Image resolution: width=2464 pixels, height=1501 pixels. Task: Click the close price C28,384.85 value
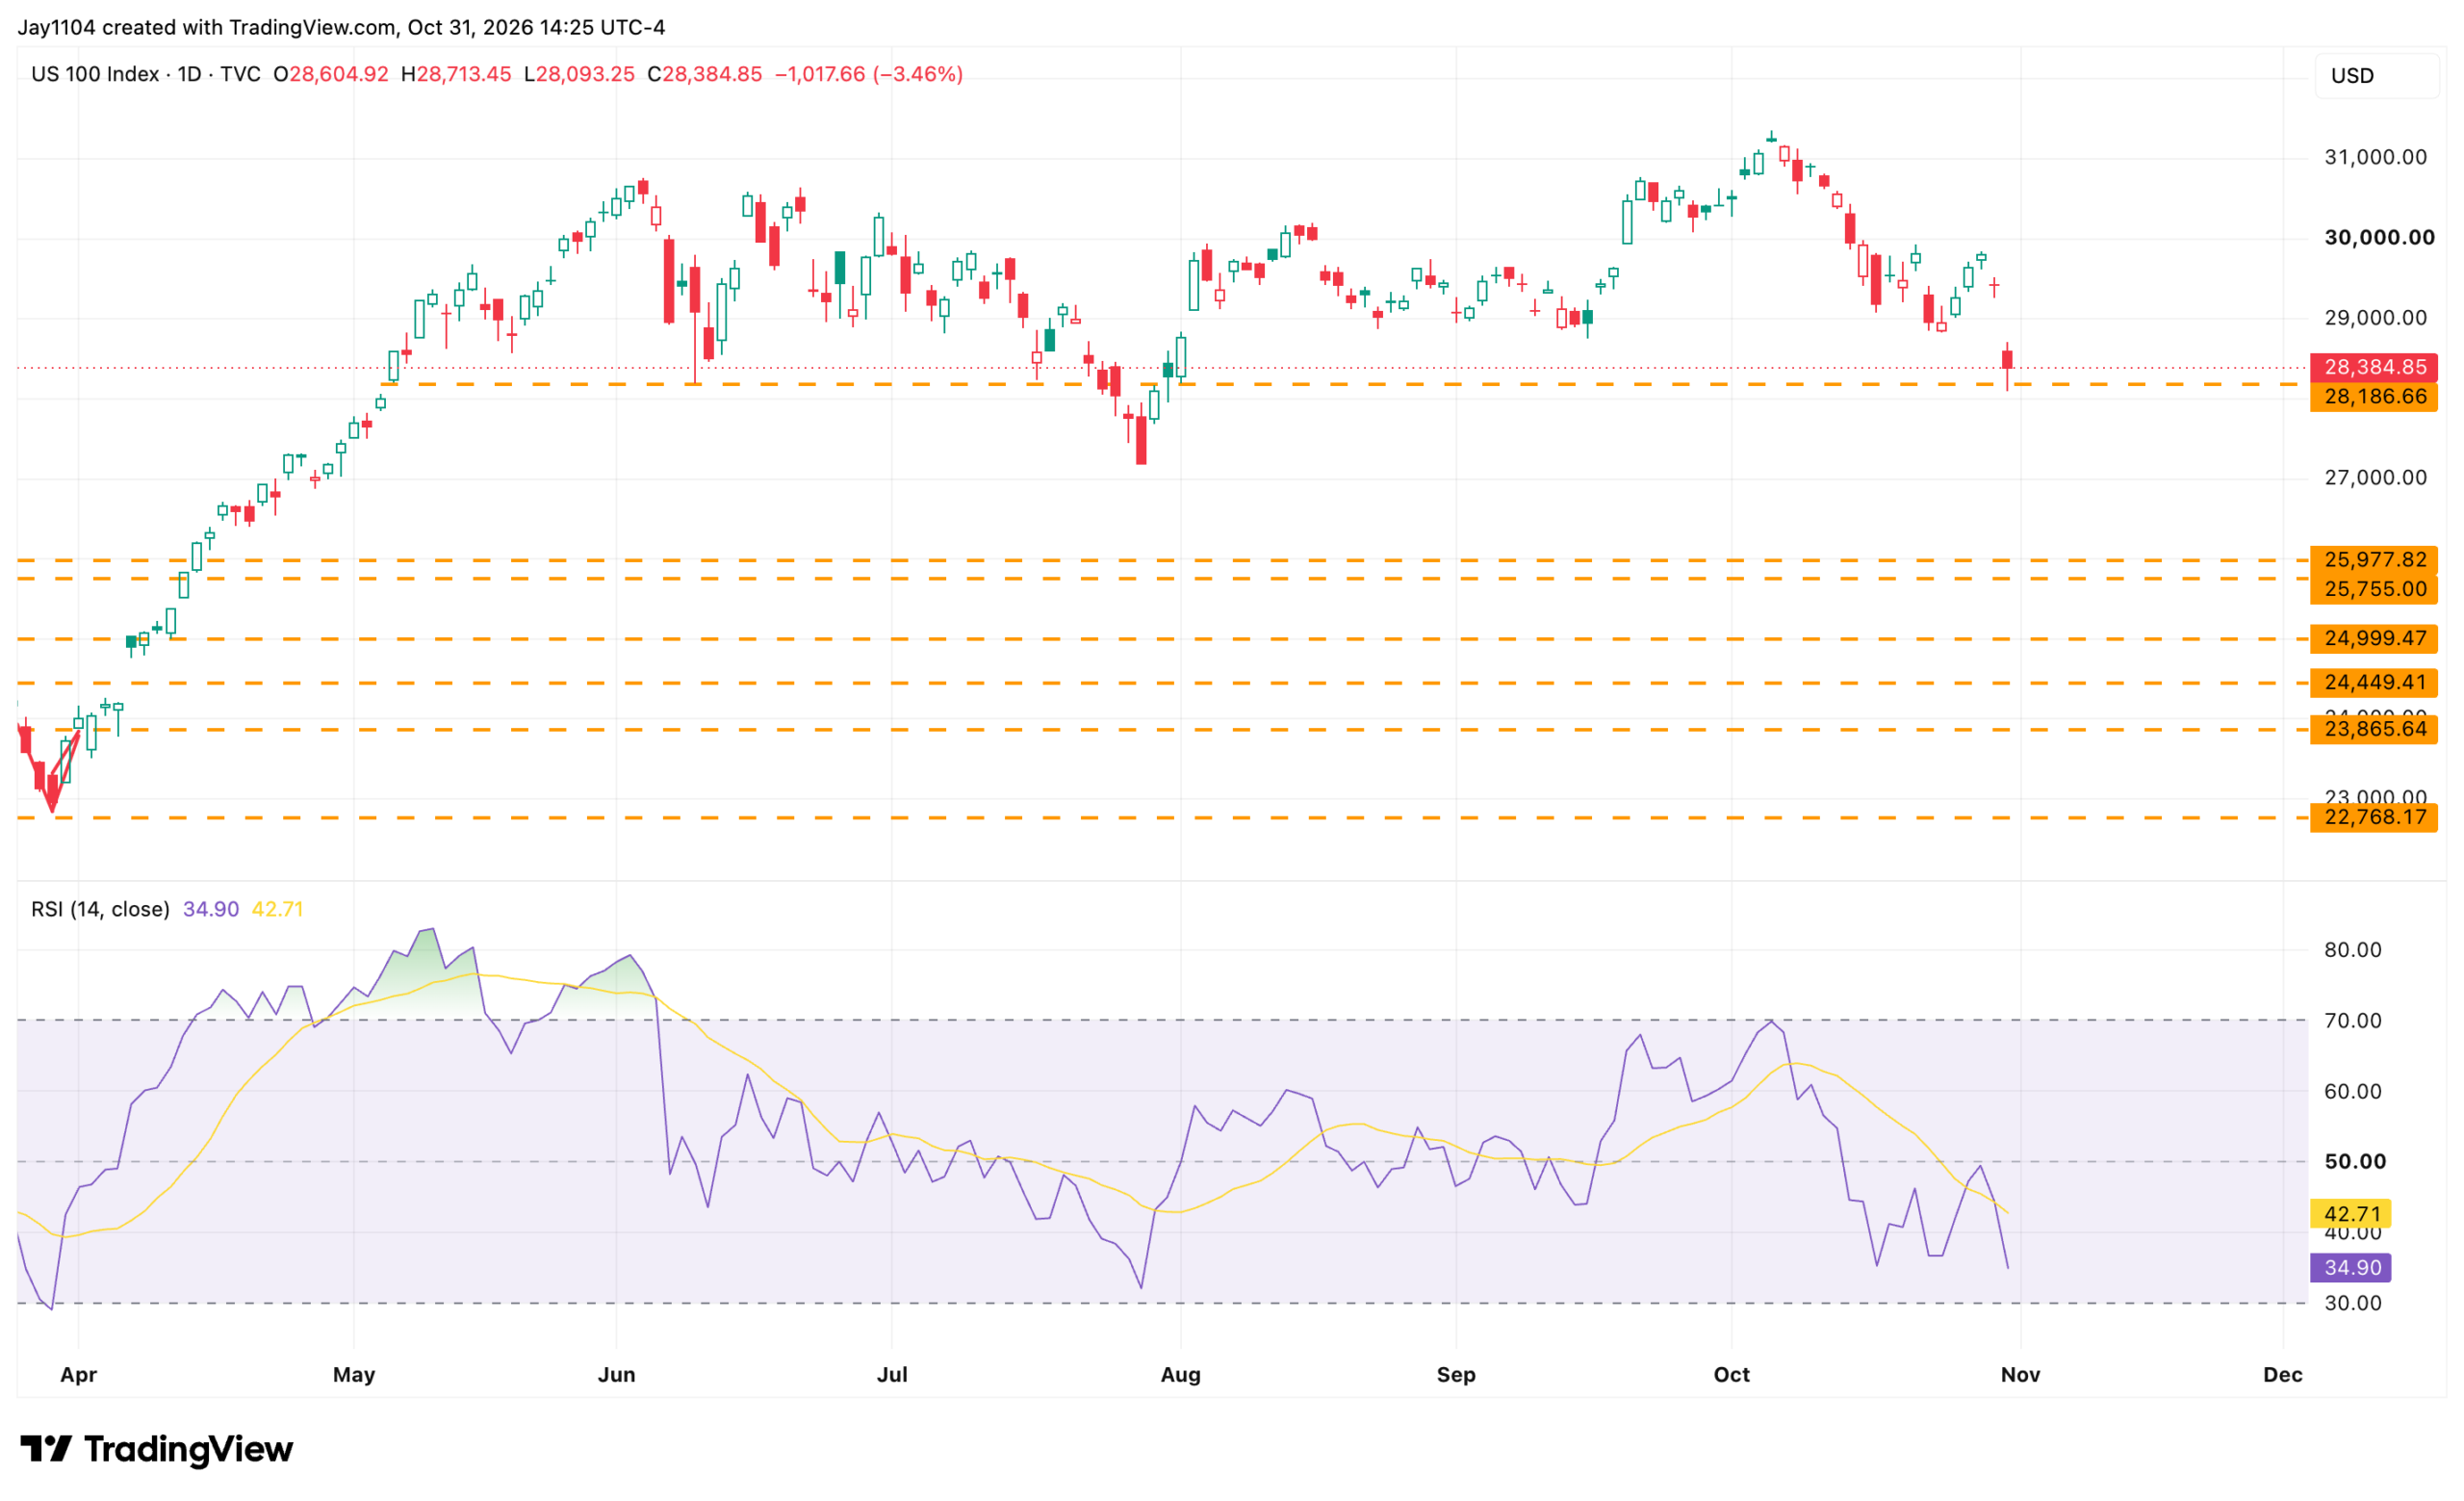(x=705, y=74)
